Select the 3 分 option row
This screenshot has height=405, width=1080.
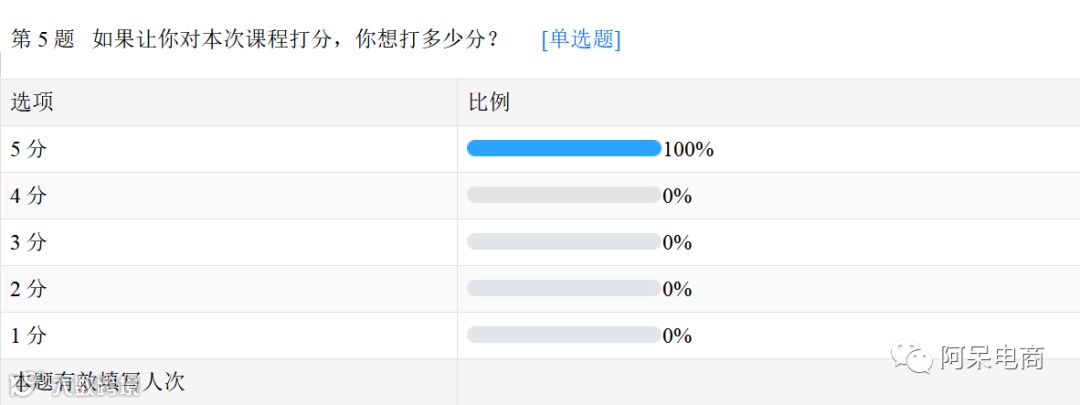click(29, 242)
